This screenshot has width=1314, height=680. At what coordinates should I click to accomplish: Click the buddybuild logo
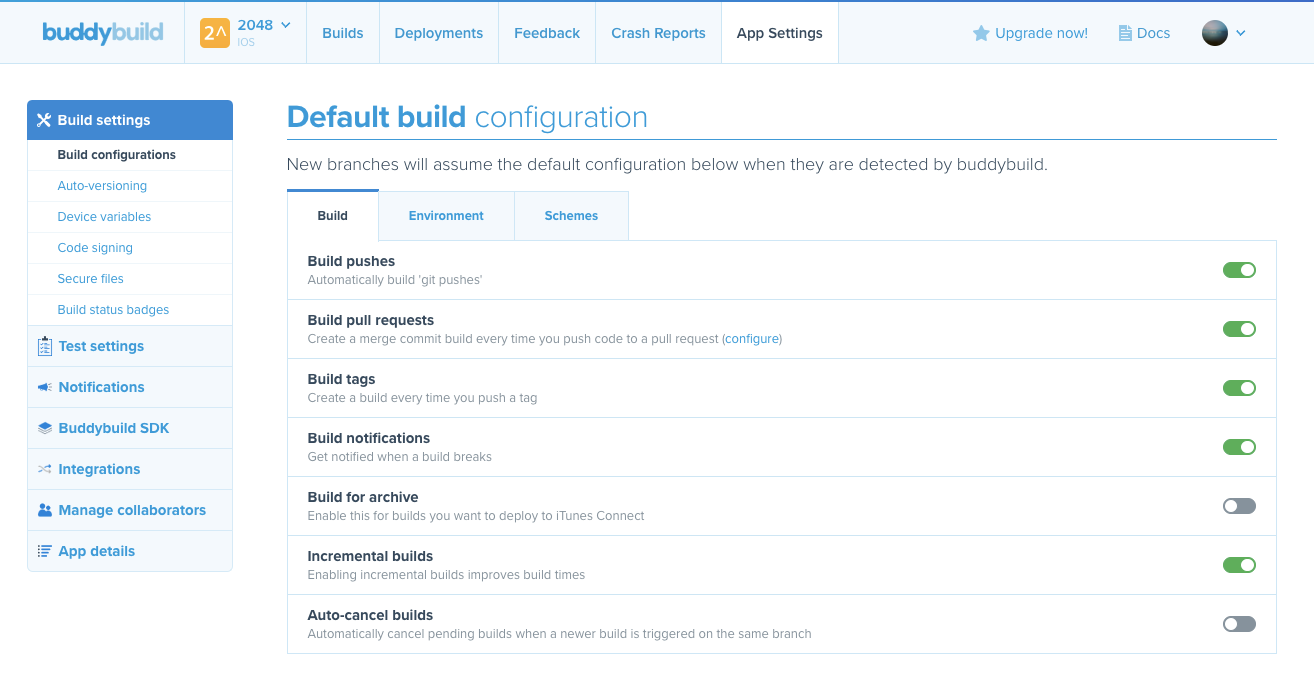pyautogui.click(x=104, y=32)
